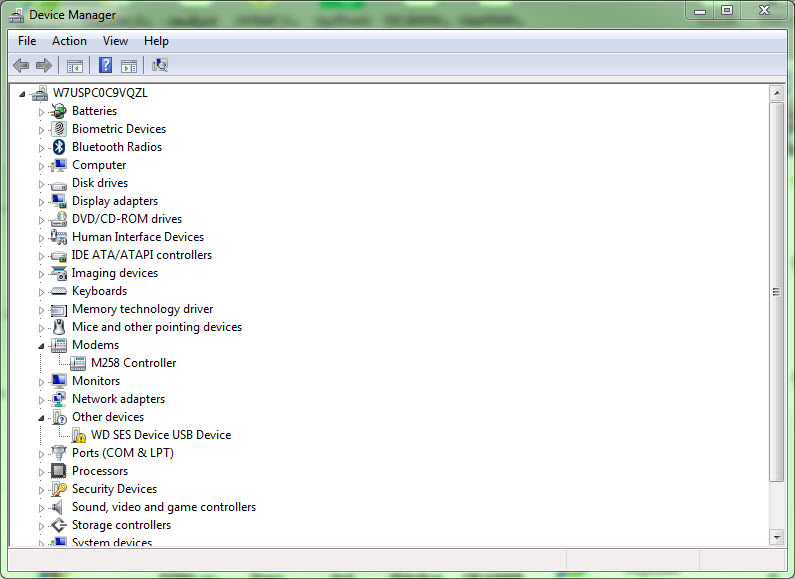This screenshot has height=579, width=795.
Task: Expand the Network adapters node
Action: click(41, 400)
